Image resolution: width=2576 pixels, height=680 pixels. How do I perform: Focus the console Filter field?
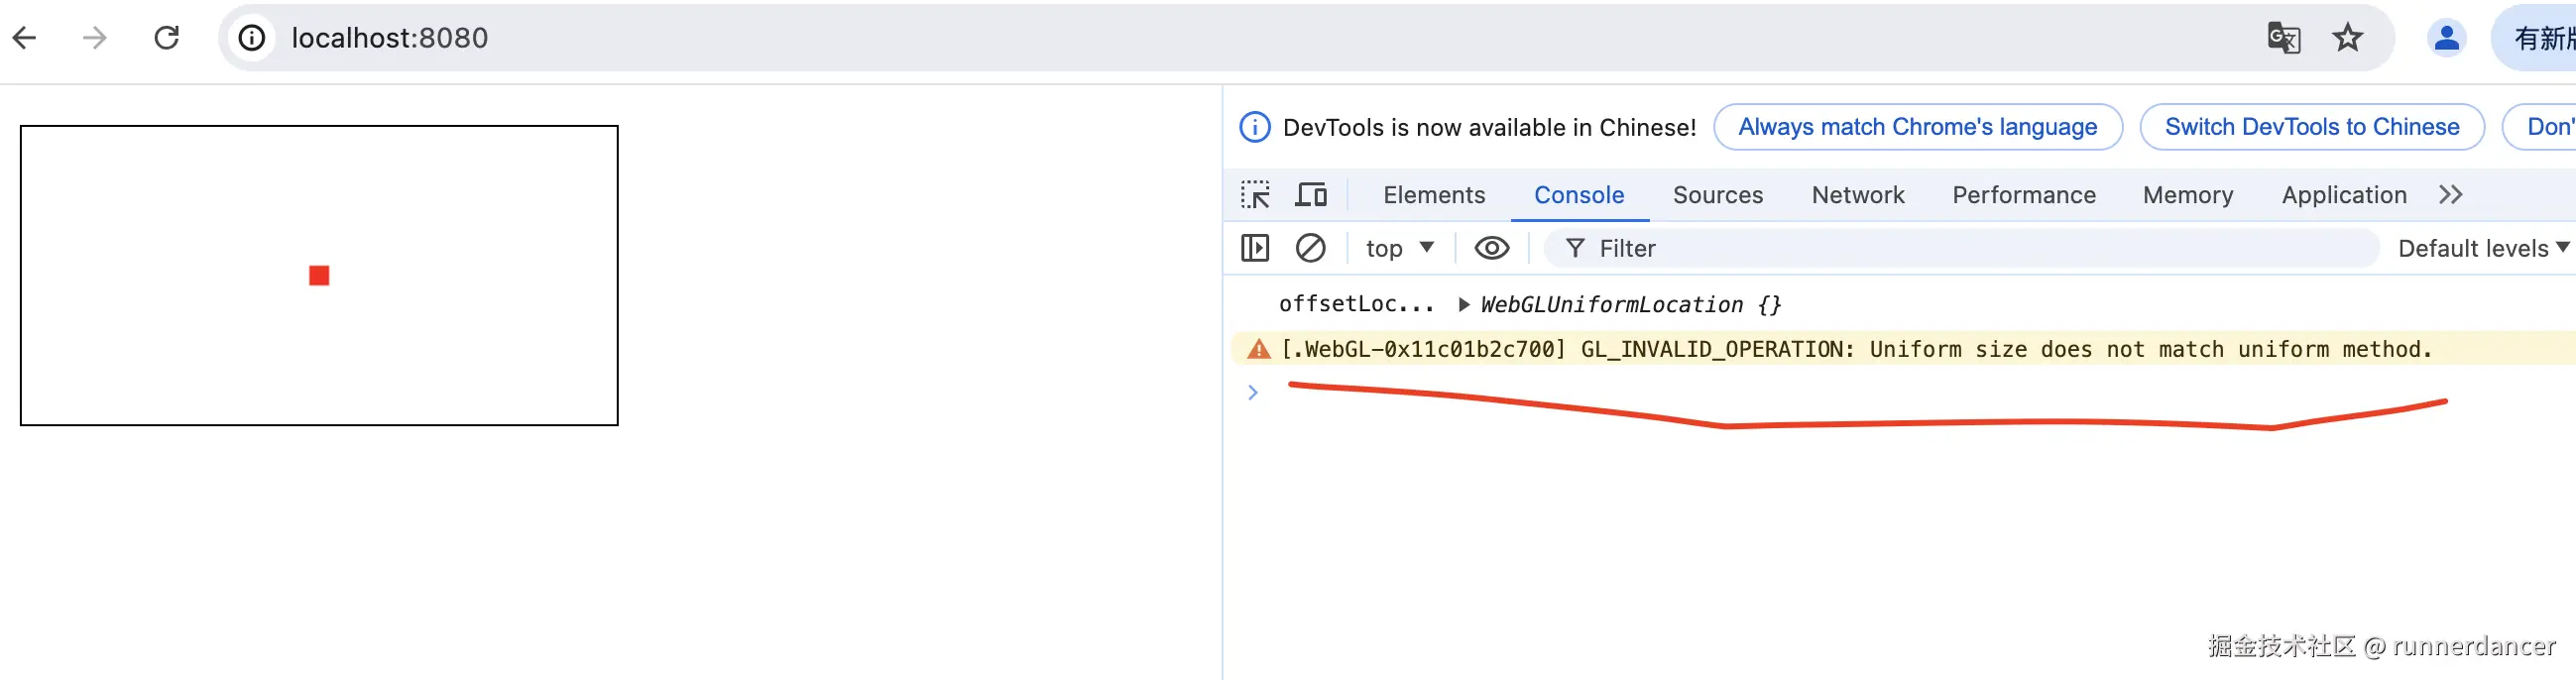(x=1961, y=248)
